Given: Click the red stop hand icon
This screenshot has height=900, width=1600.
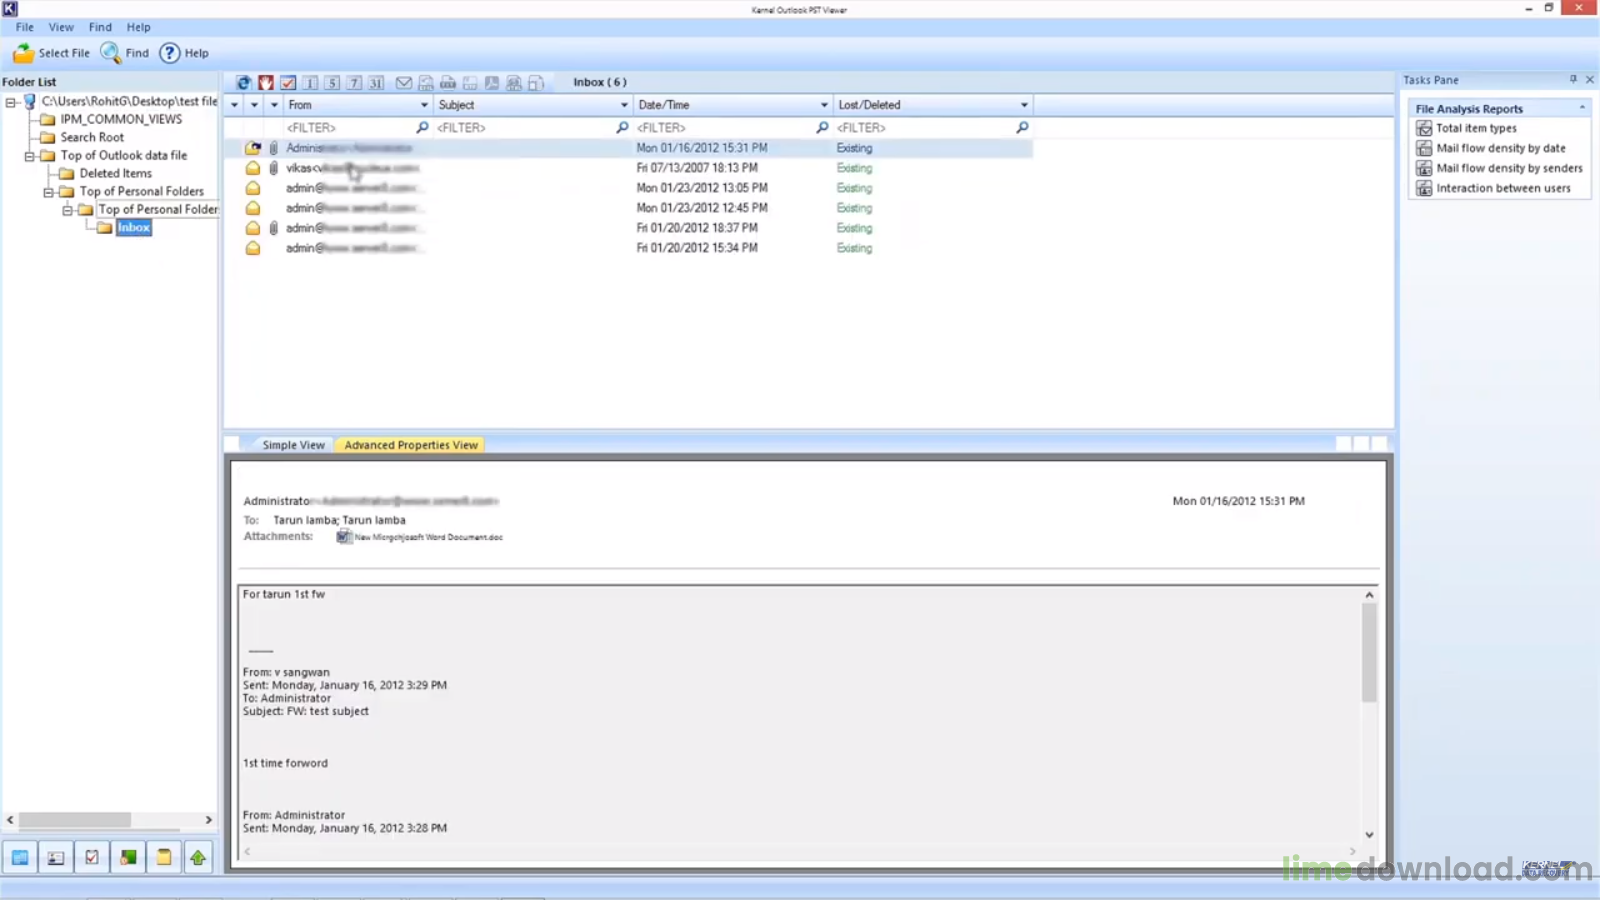Looking at the screenshot, I should point(266,83).
